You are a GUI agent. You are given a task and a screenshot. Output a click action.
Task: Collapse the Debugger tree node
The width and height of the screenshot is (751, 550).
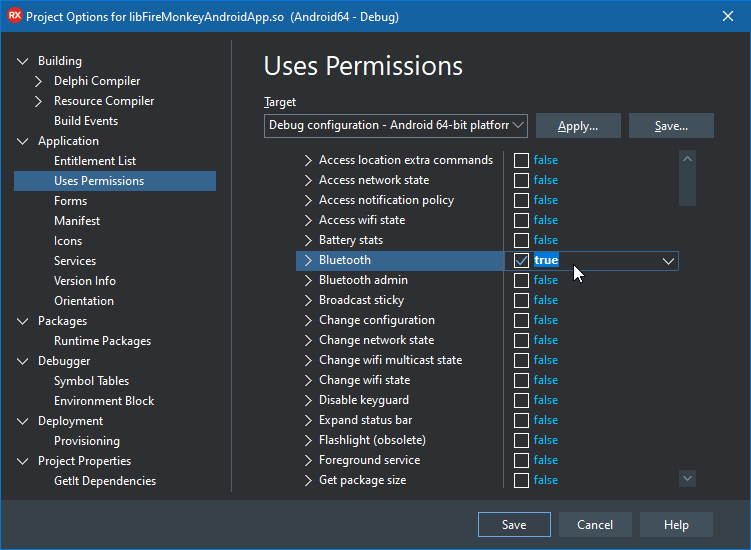pyautogui.click(x=23, y=361)
